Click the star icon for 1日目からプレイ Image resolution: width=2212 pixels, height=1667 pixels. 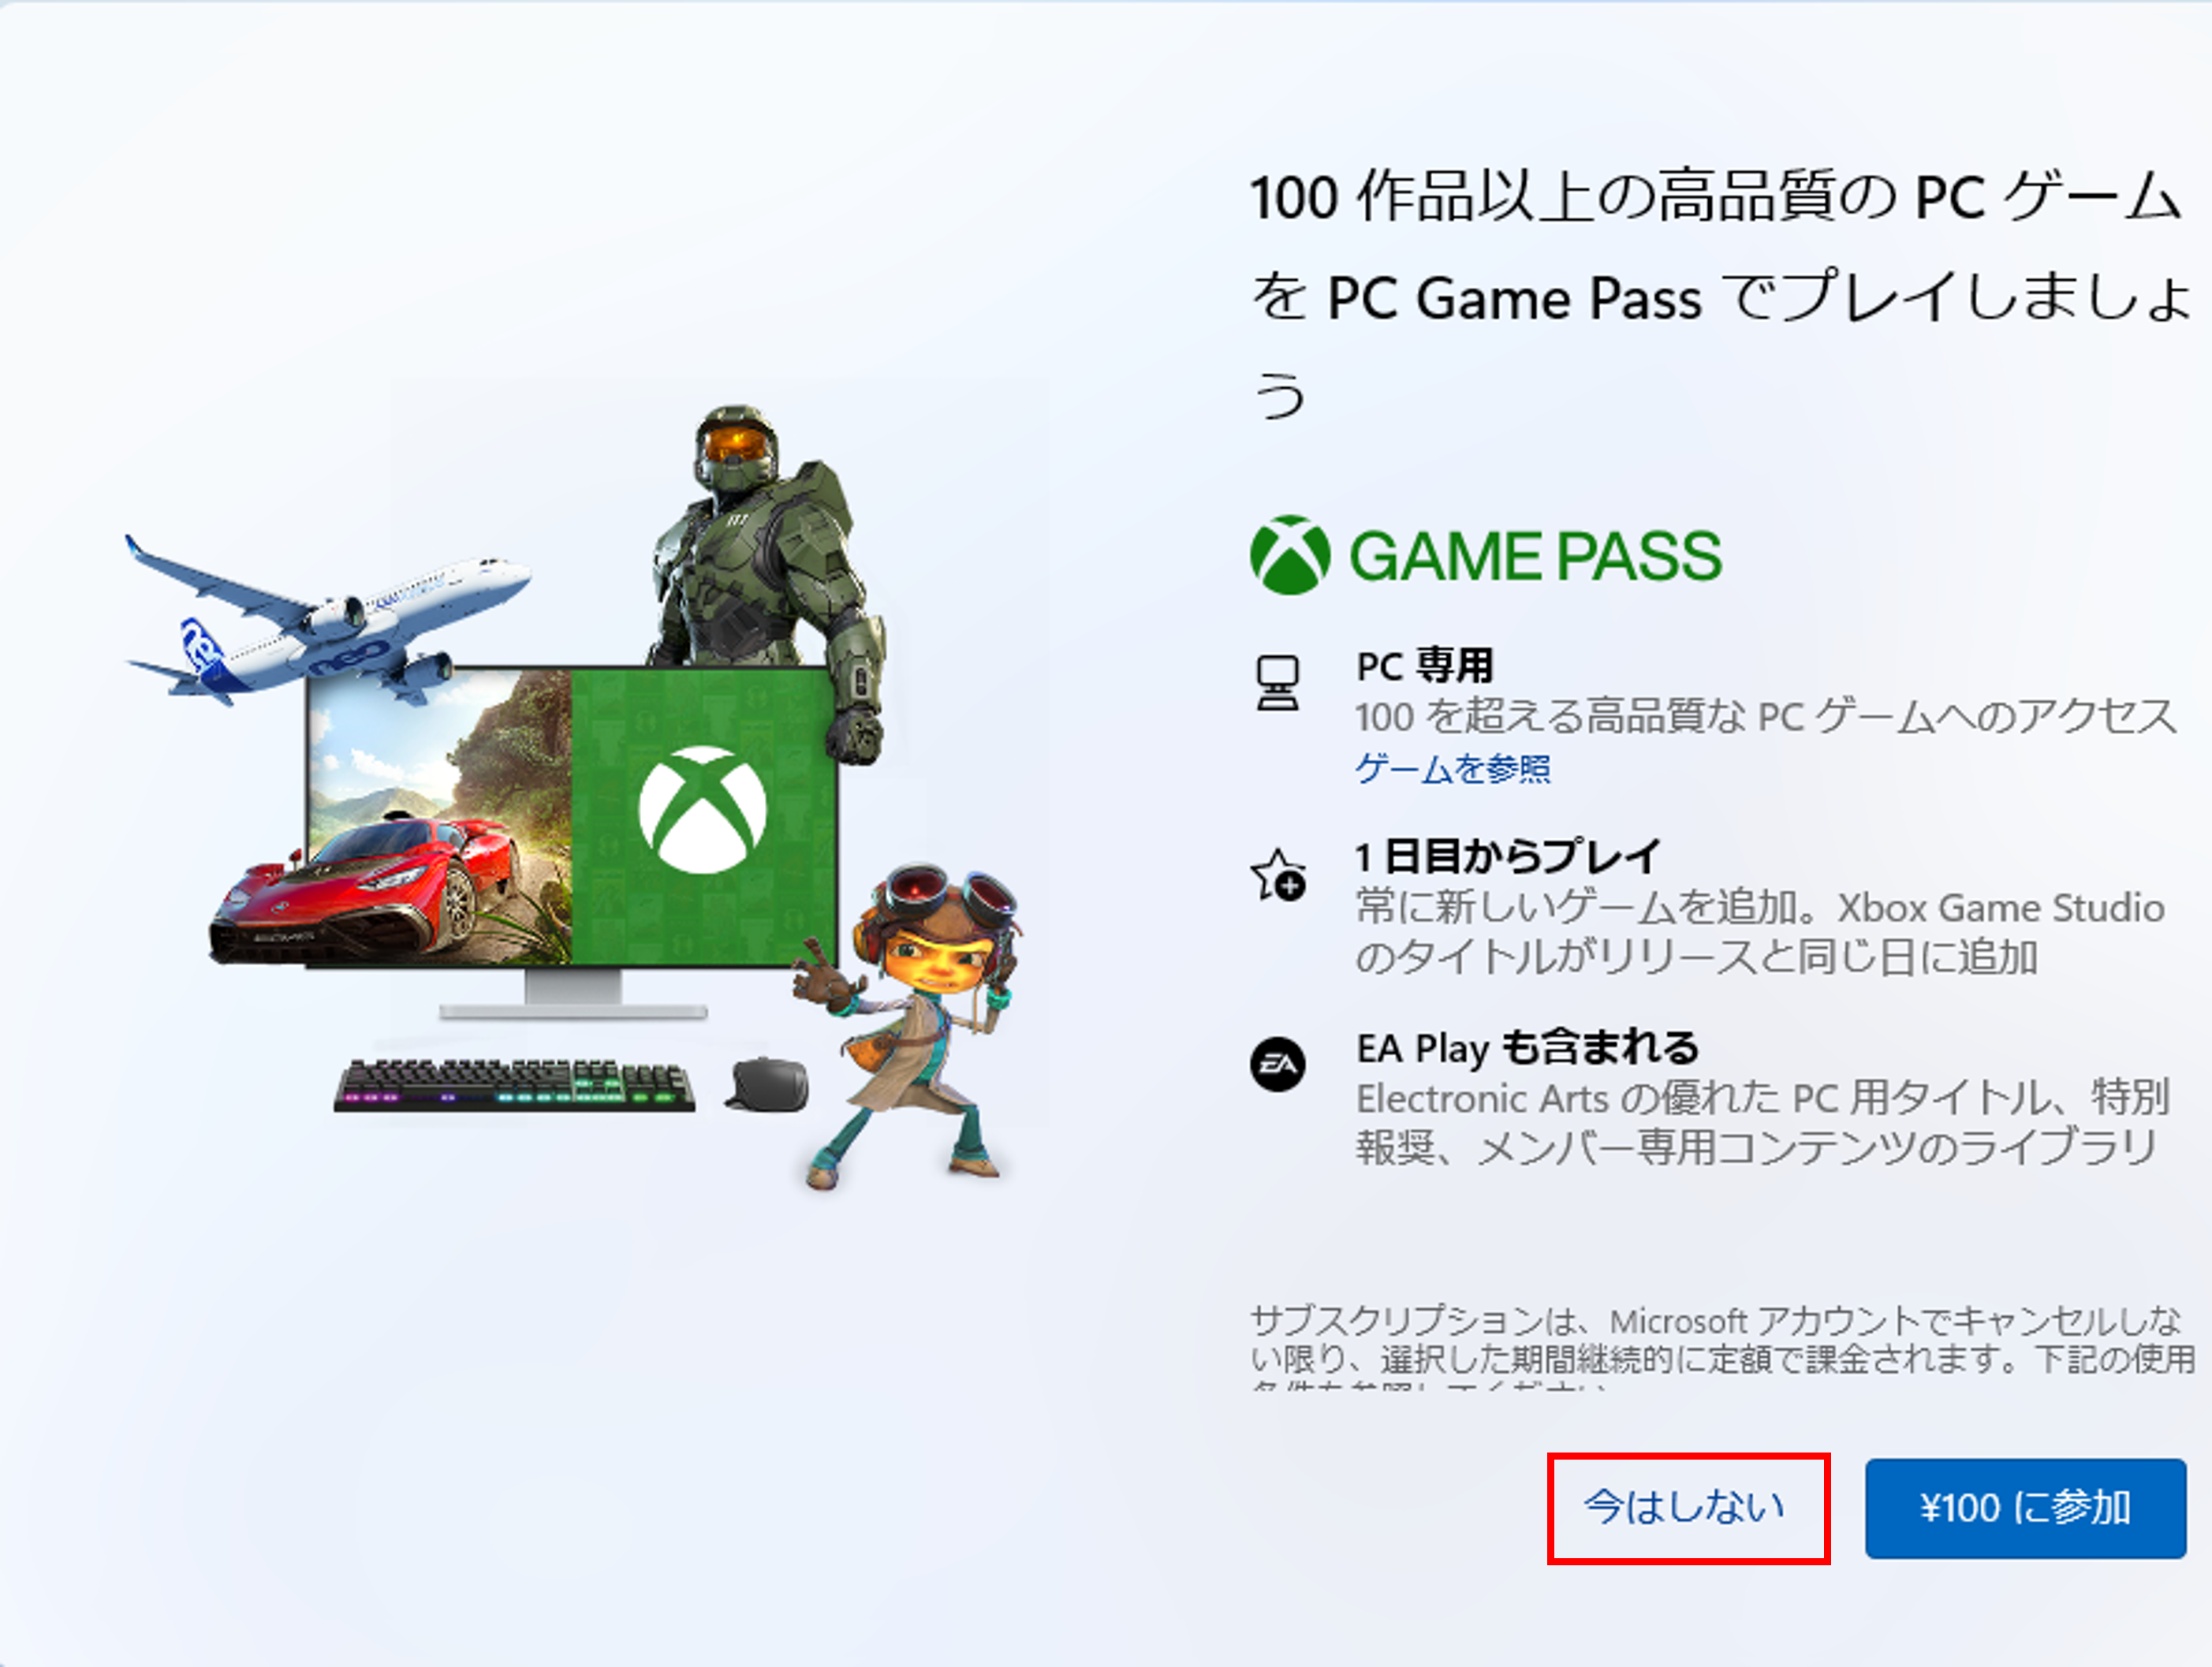click(1278, 875)
